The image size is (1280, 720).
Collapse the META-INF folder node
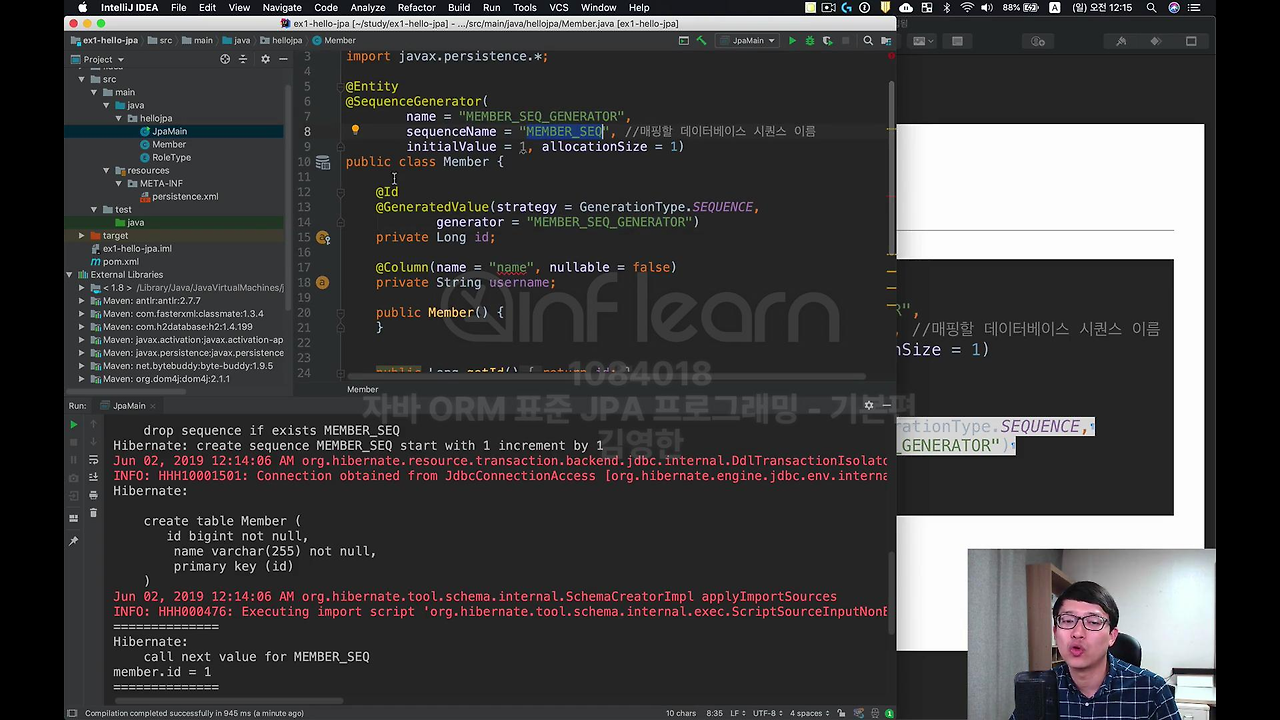pos(118,183)
